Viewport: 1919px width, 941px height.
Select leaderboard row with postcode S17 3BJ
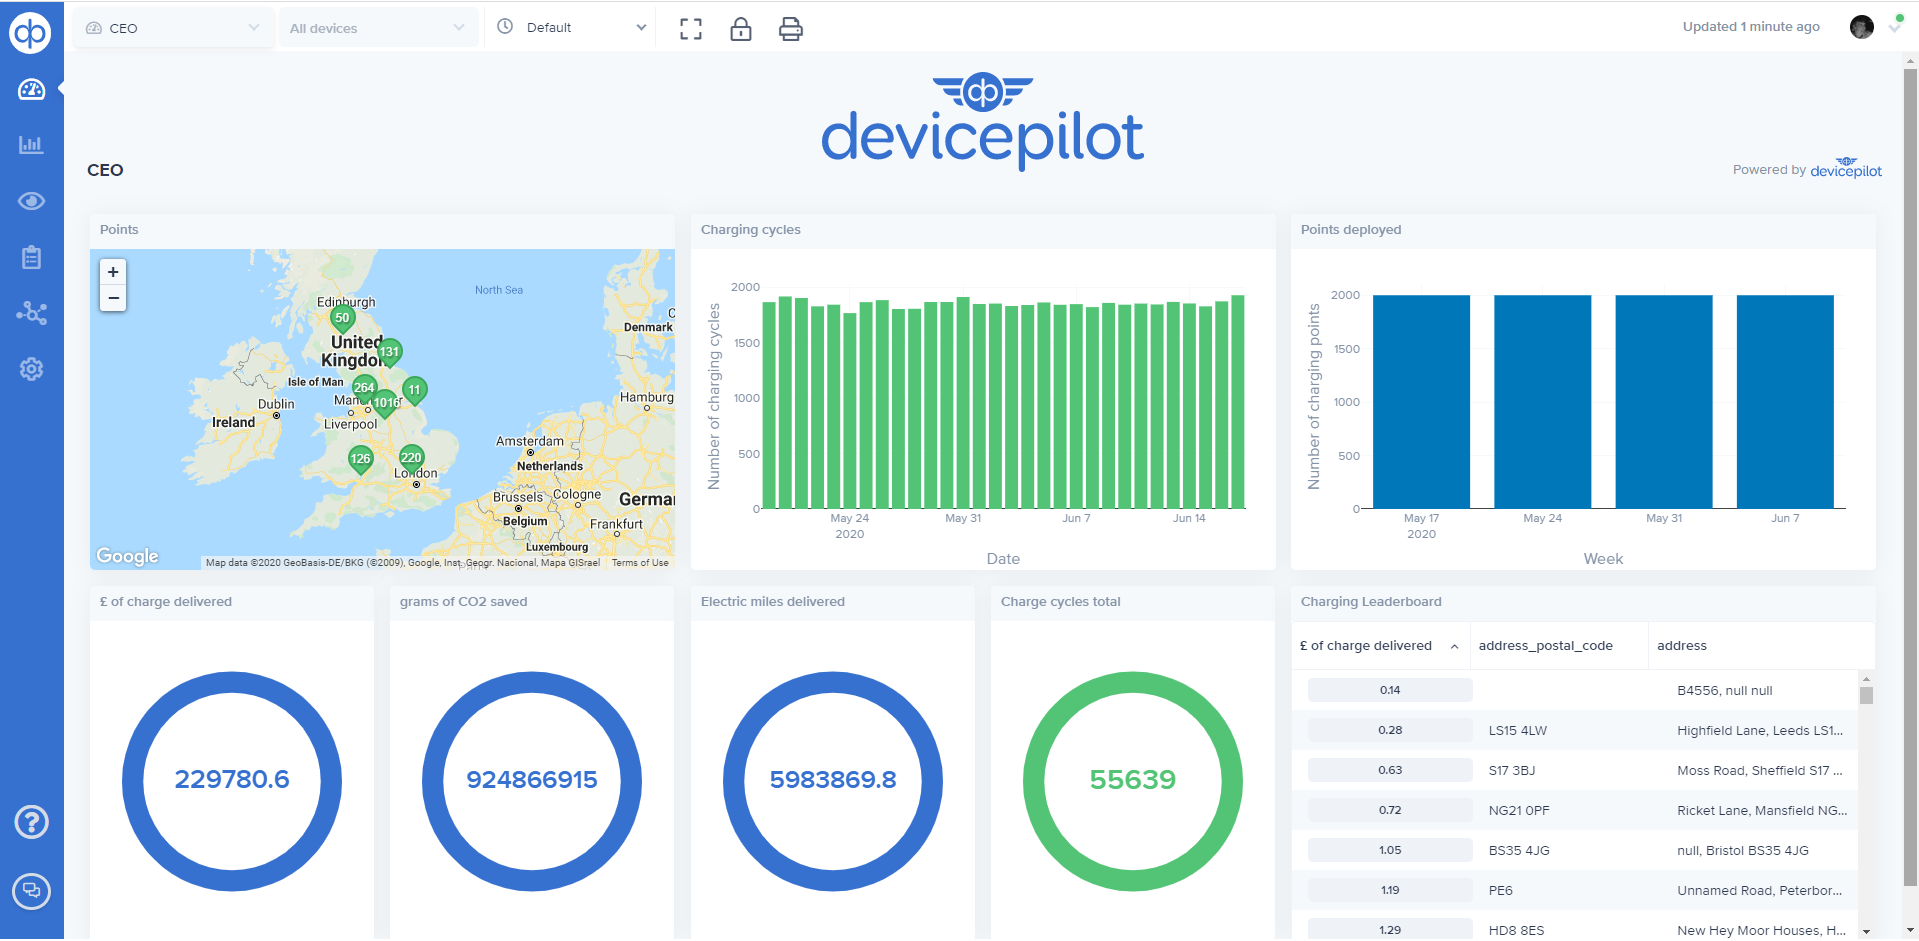pyautogui.click(x=1575, y=771)
